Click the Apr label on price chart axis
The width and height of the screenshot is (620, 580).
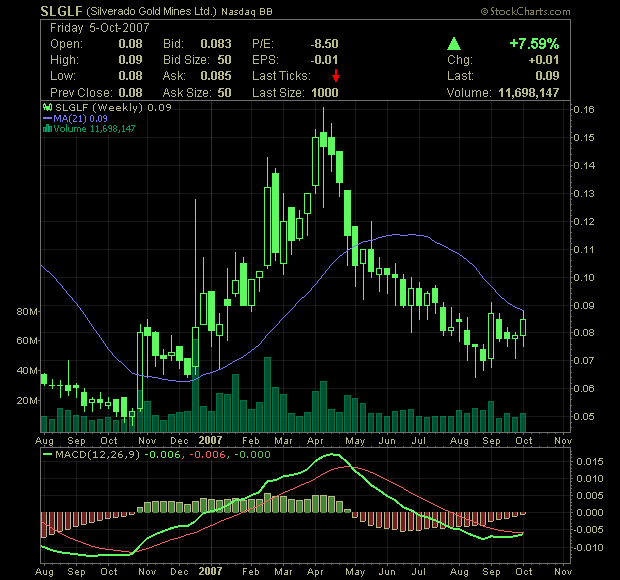point(315,440)
